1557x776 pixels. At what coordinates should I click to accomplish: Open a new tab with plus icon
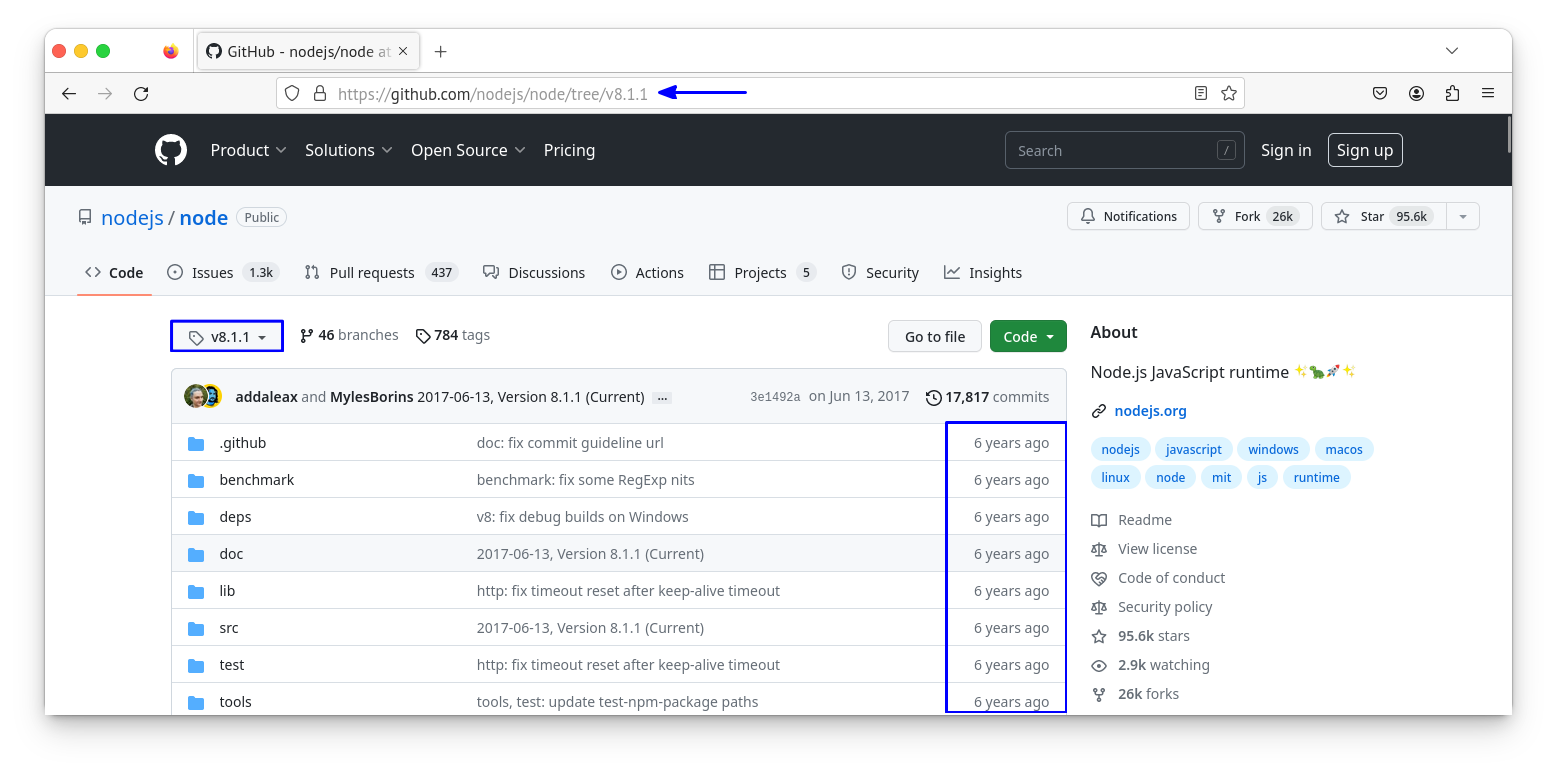441,51
